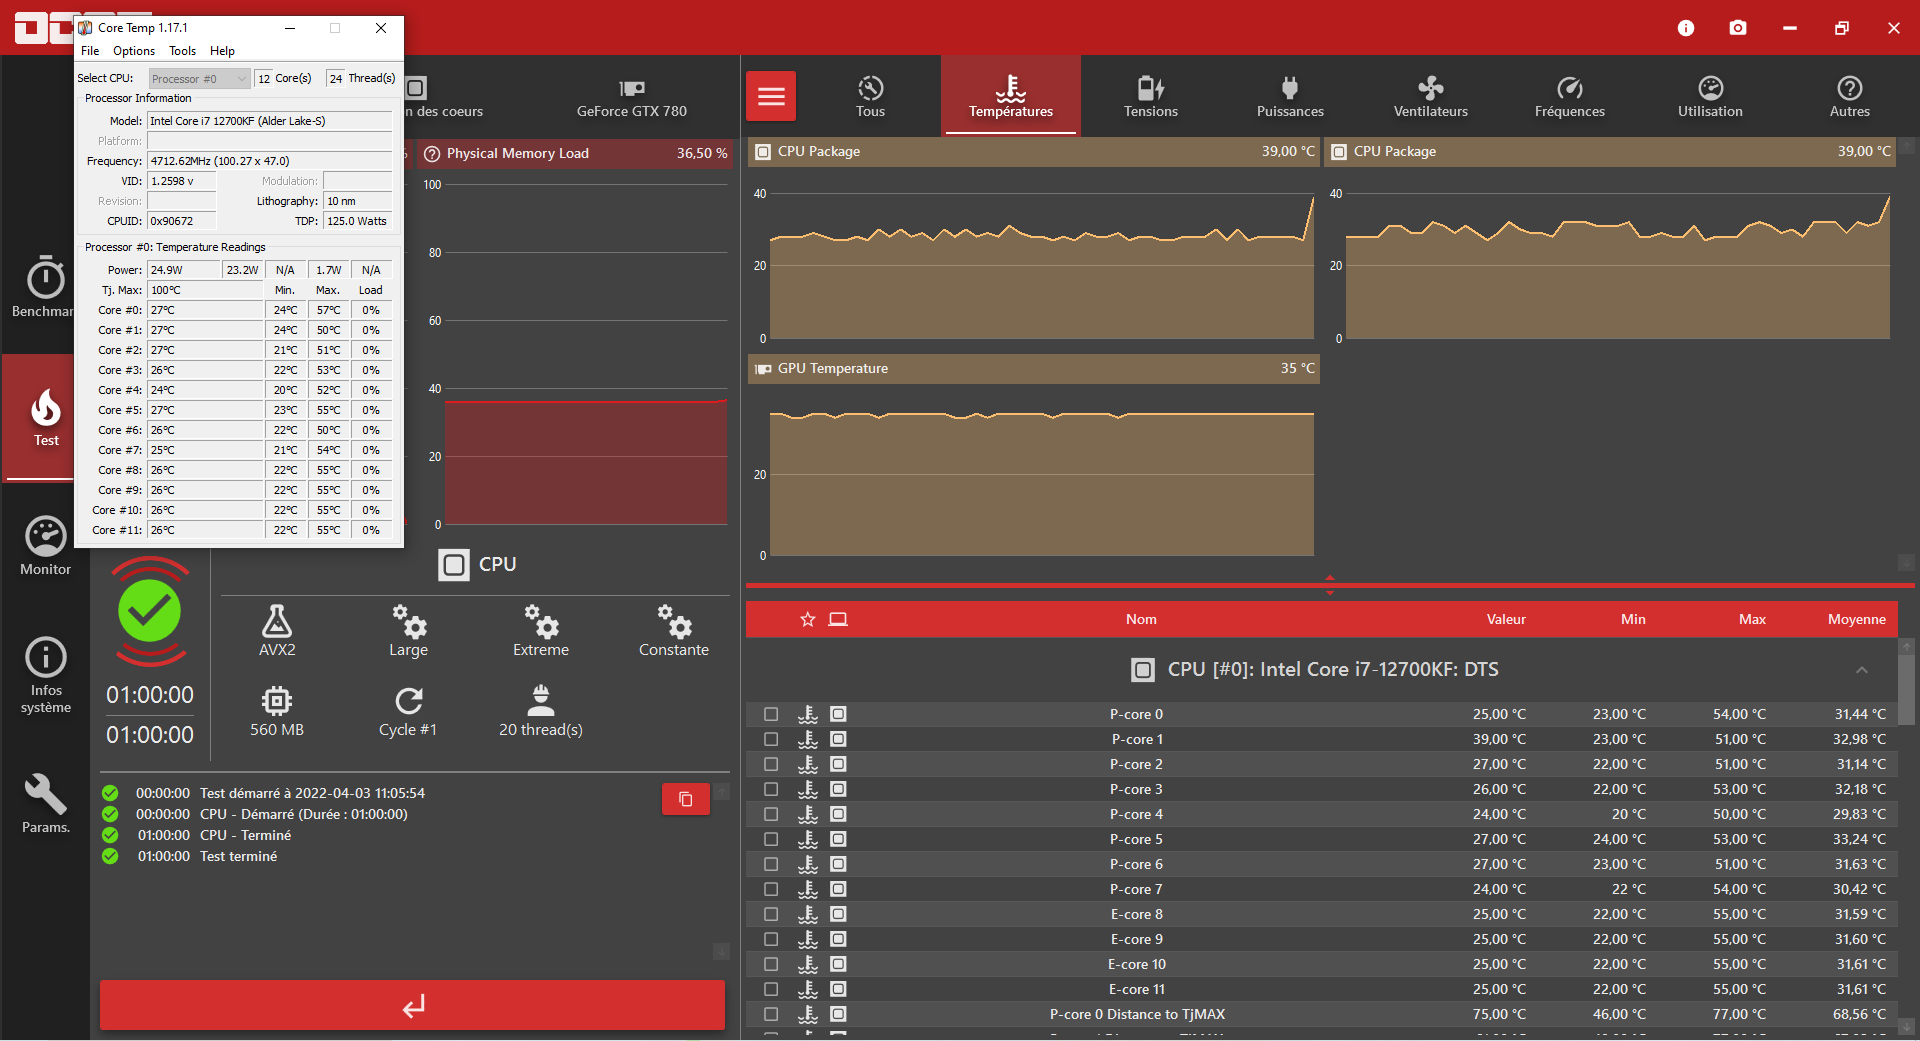This screenshot has width=1920, height=1041.
Task: Collapse the CPU [#0] Intel Core i7-12700KF group
Action: tap(1861, 670)
